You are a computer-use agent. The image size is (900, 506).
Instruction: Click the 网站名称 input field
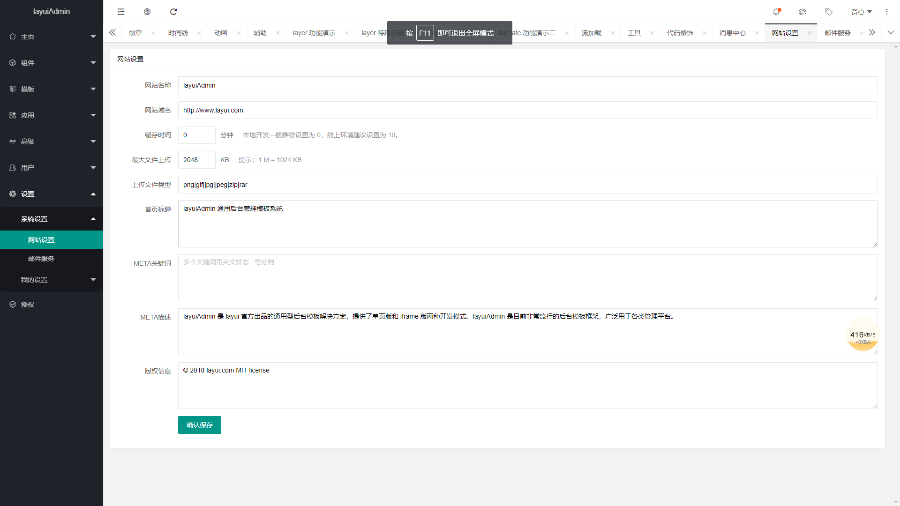(527, 85)
